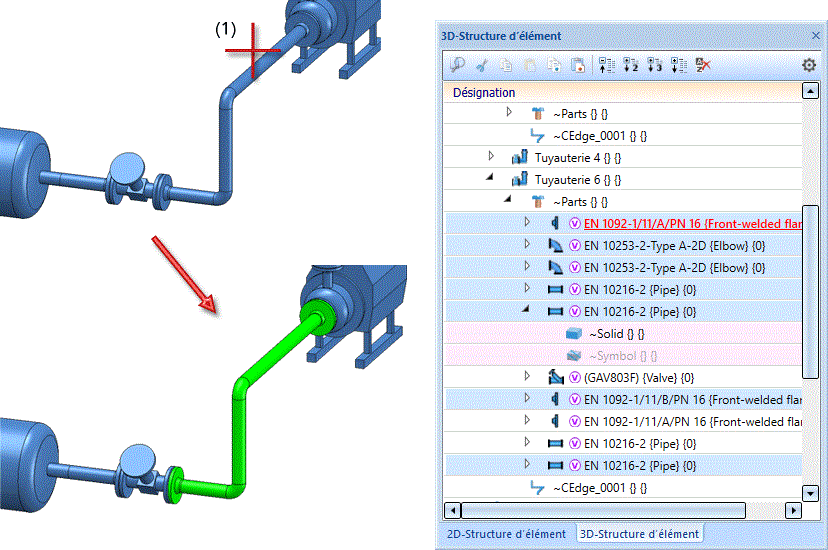Click the Parts icon under Tuyauterie 6

pyautogui.click(x=538, y=202)
